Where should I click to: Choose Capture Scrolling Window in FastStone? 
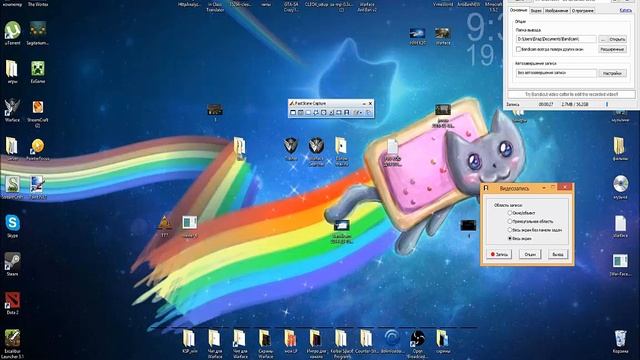click(331, 112)
